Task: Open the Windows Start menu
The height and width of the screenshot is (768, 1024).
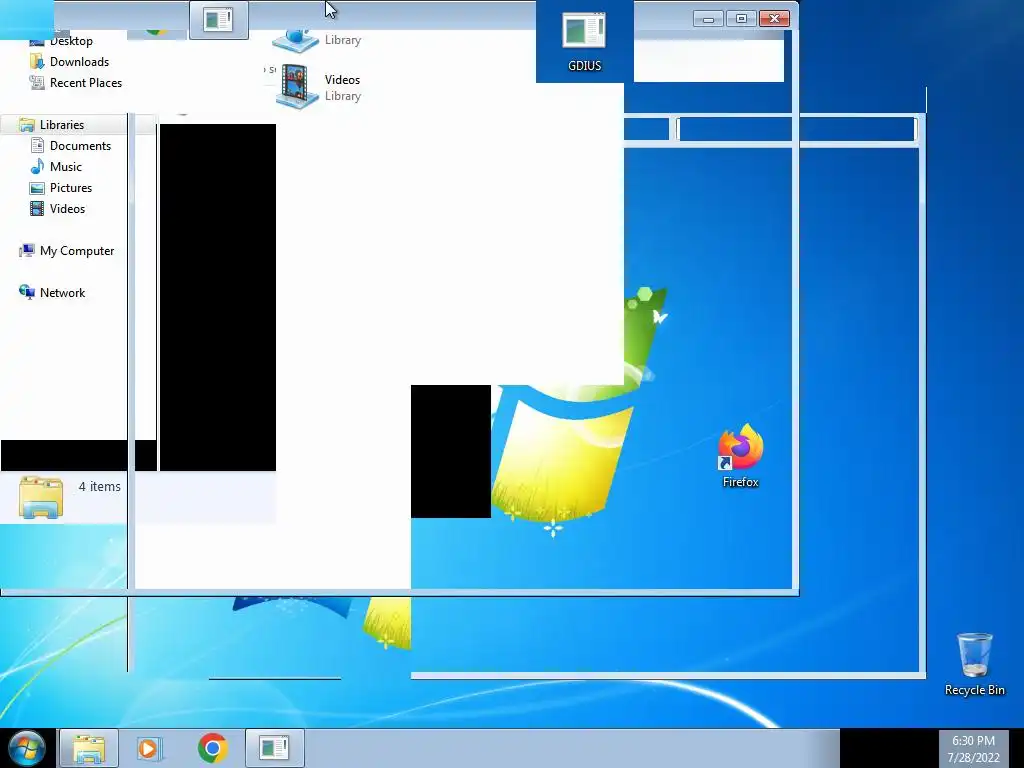Action: [27, 748]
